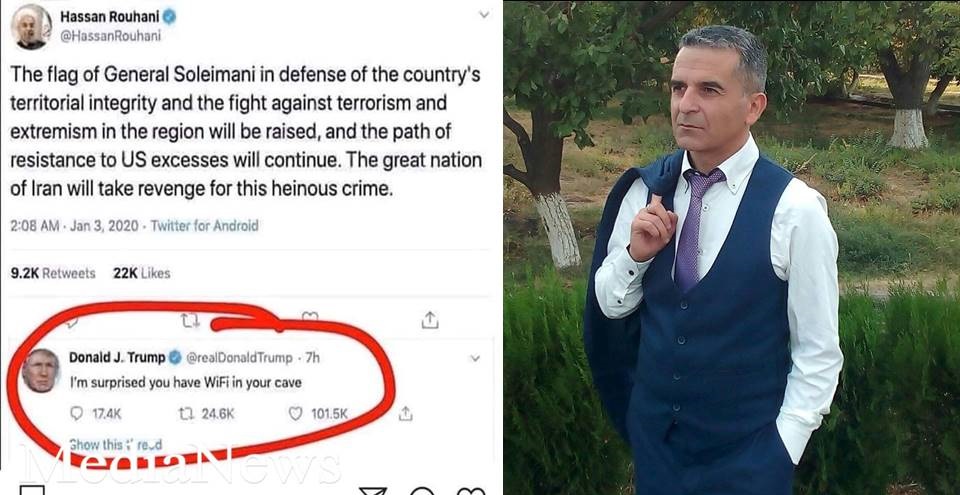This screenshot has width=960, height=495.
Task: Expand the Rouhani tweet options chevron
Action: [484, 15]
